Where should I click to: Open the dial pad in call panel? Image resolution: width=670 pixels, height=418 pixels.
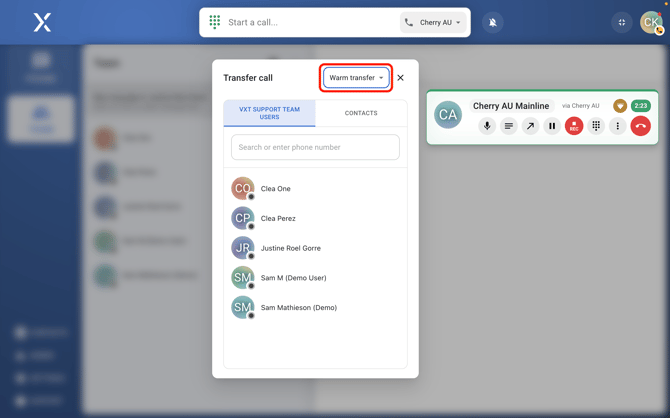pyautogui.click(x=596, y=126)
